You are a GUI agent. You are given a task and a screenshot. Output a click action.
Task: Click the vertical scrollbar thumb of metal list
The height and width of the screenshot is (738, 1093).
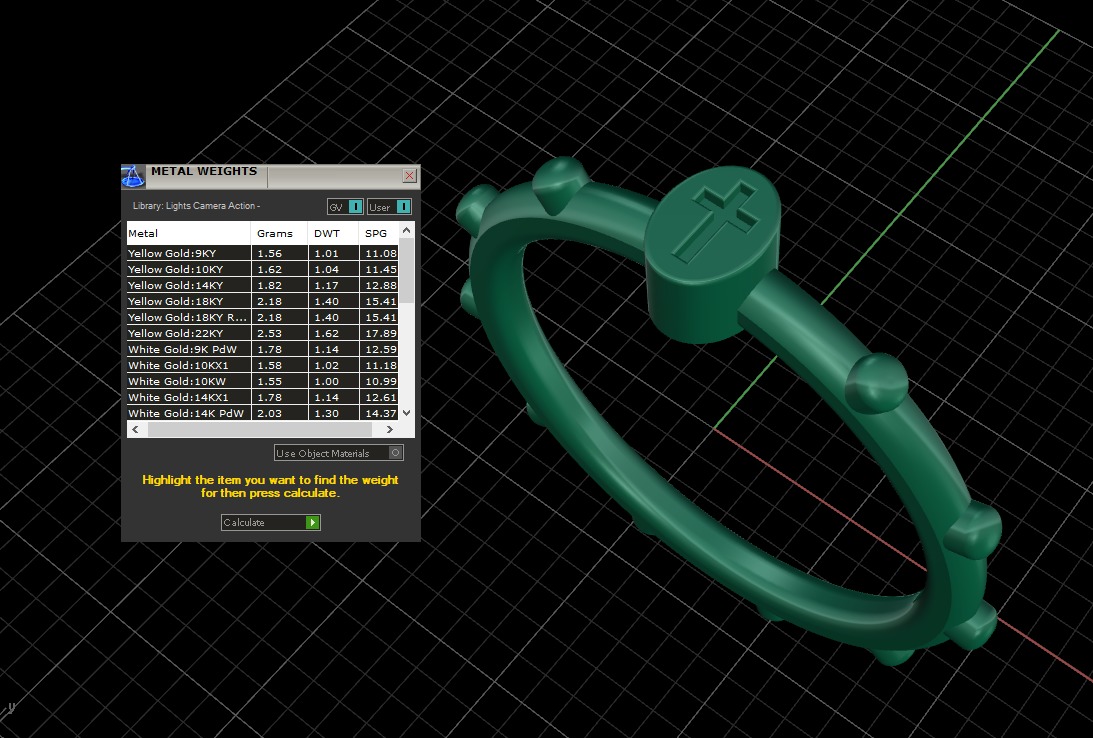[406, 270]
